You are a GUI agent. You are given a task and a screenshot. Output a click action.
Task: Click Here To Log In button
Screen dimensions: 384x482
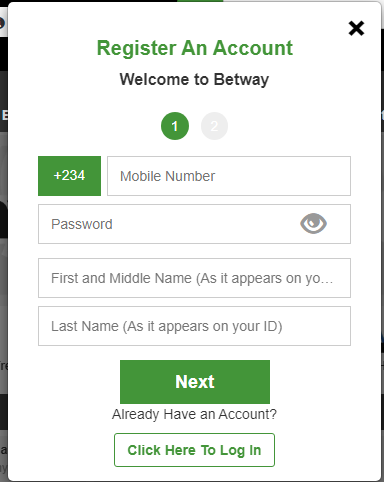[x=194, y=450]
